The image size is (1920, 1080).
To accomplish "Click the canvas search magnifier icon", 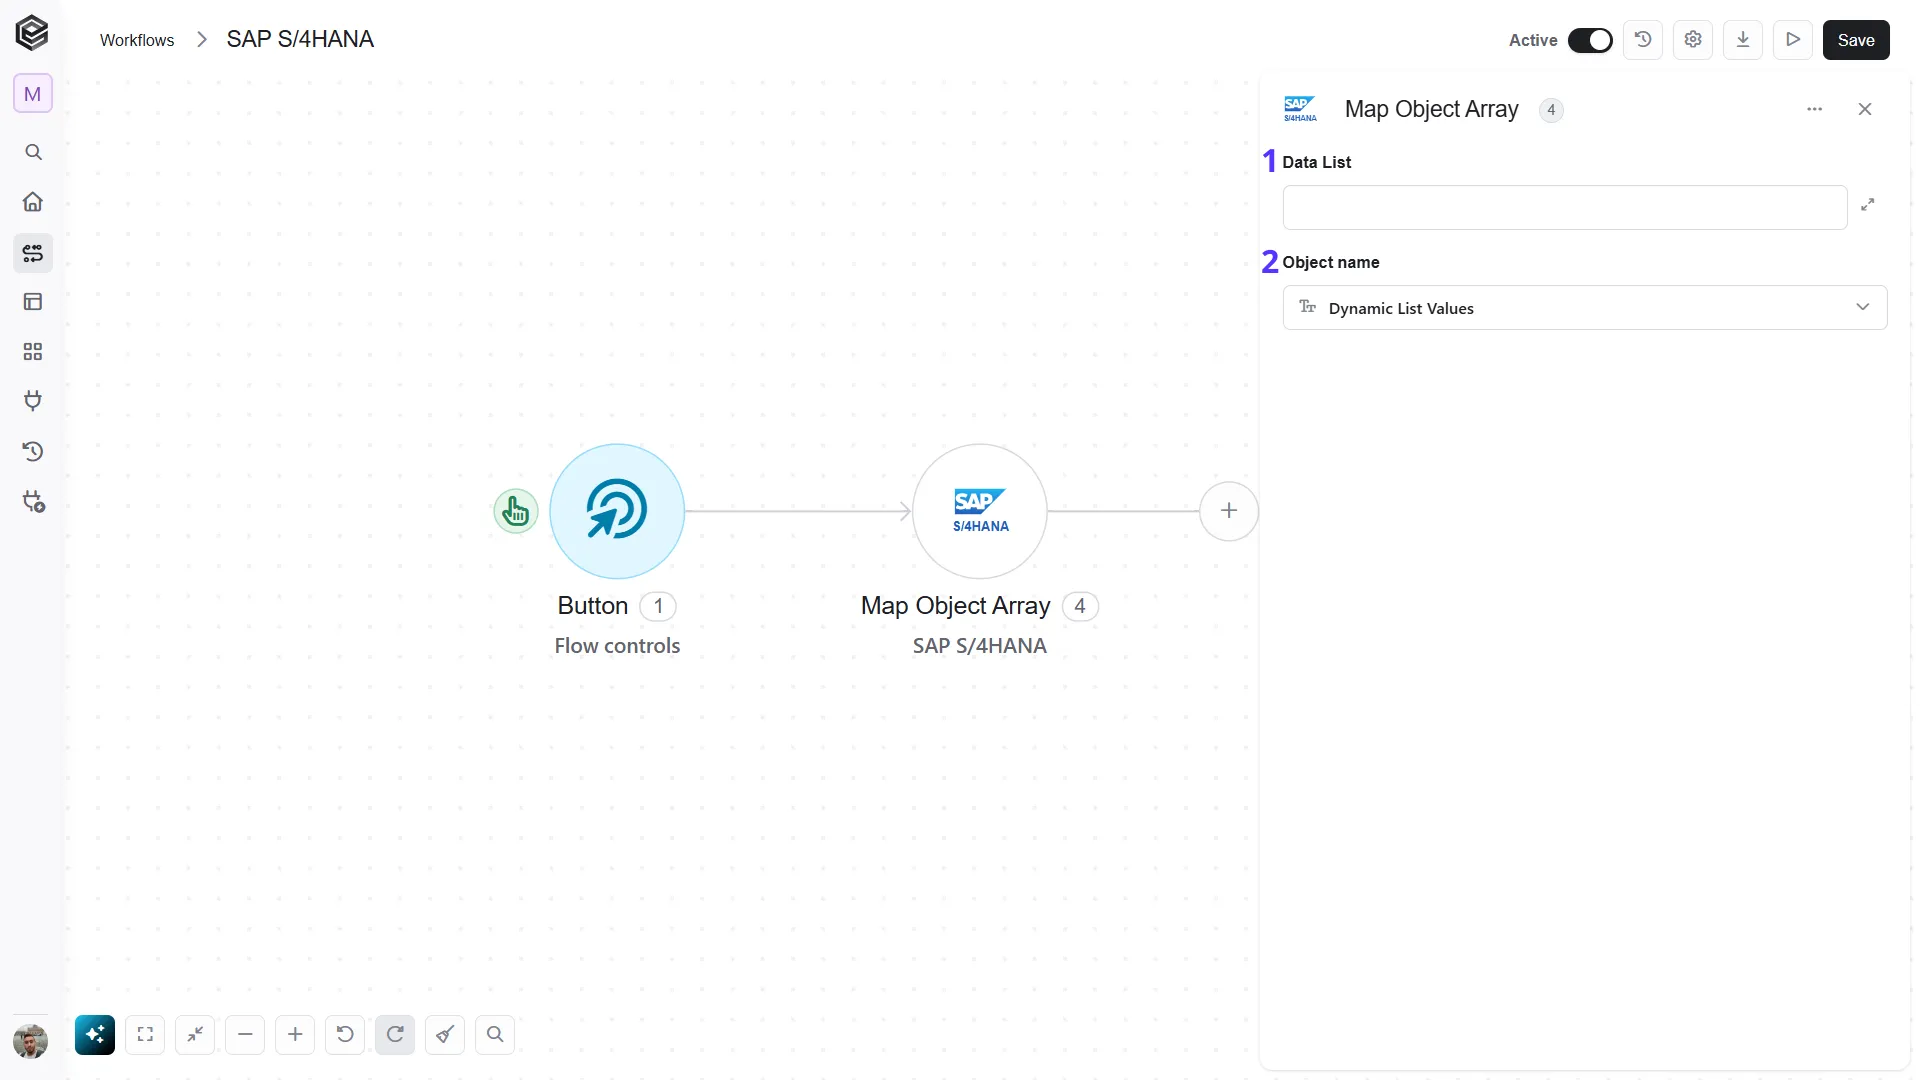I will 495,1035.
